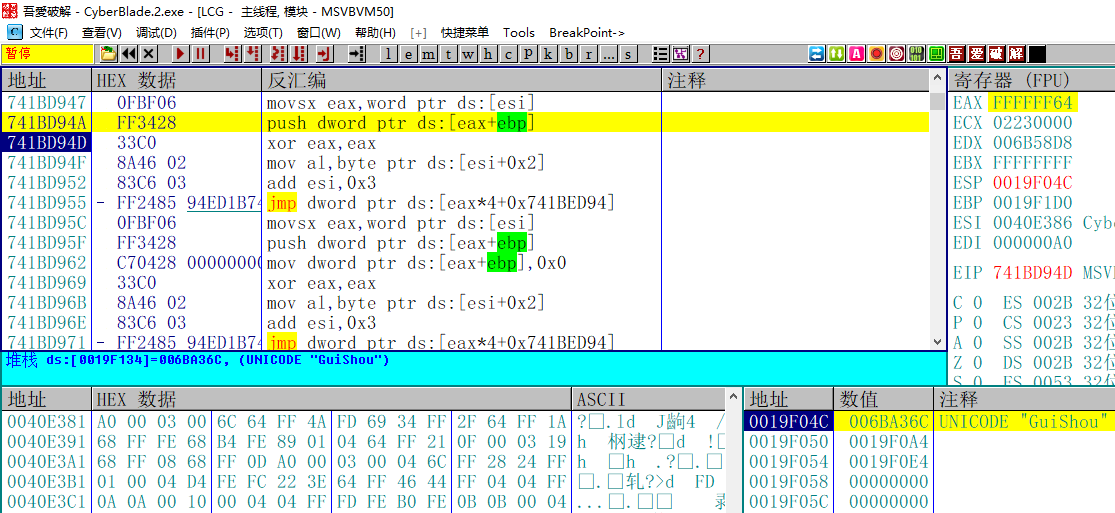Show source with 's' button
Viewport: 1115px width, 513px height.
click(x=628, y=54)
